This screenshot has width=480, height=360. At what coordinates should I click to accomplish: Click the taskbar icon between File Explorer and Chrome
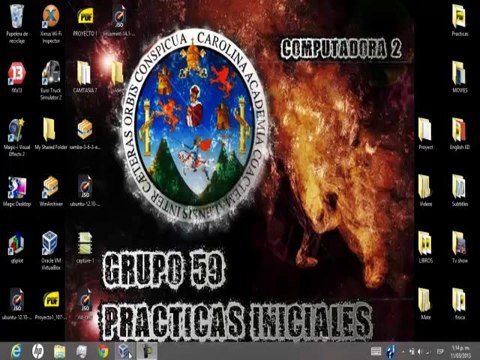[81, 351]
